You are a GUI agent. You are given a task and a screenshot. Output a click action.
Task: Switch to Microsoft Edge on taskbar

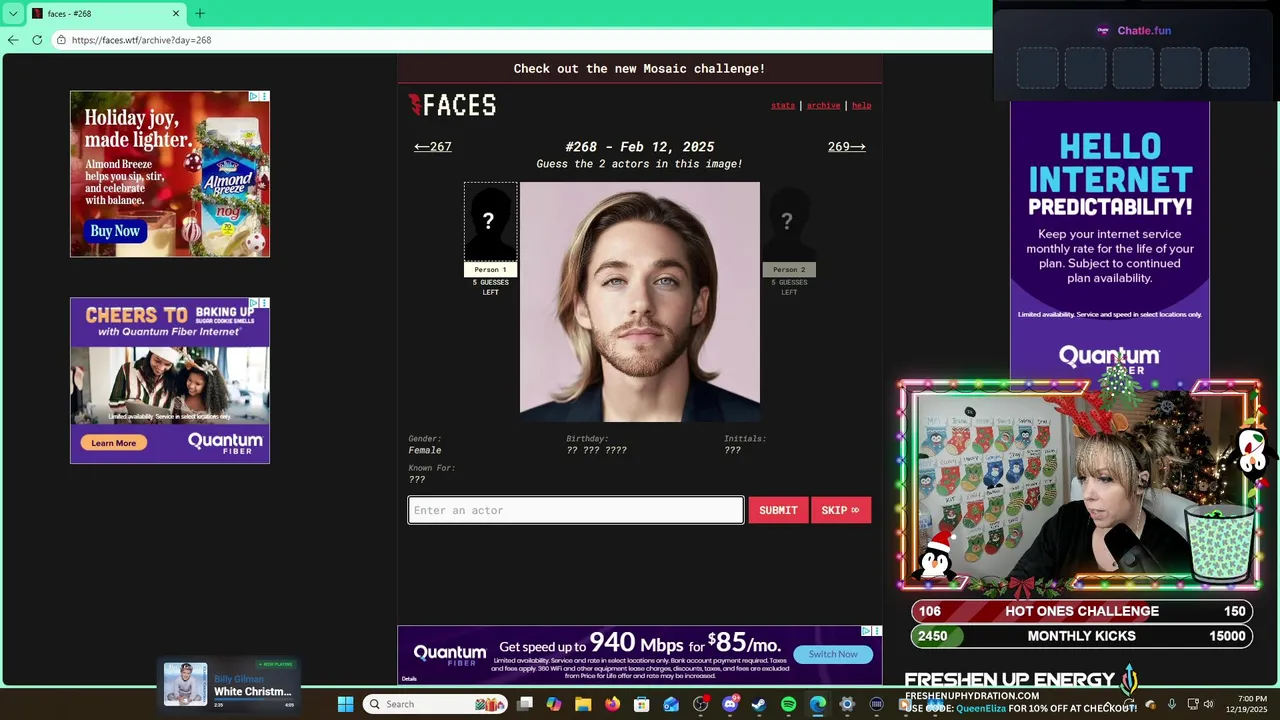pyautogui.click(x=818, y=704)
